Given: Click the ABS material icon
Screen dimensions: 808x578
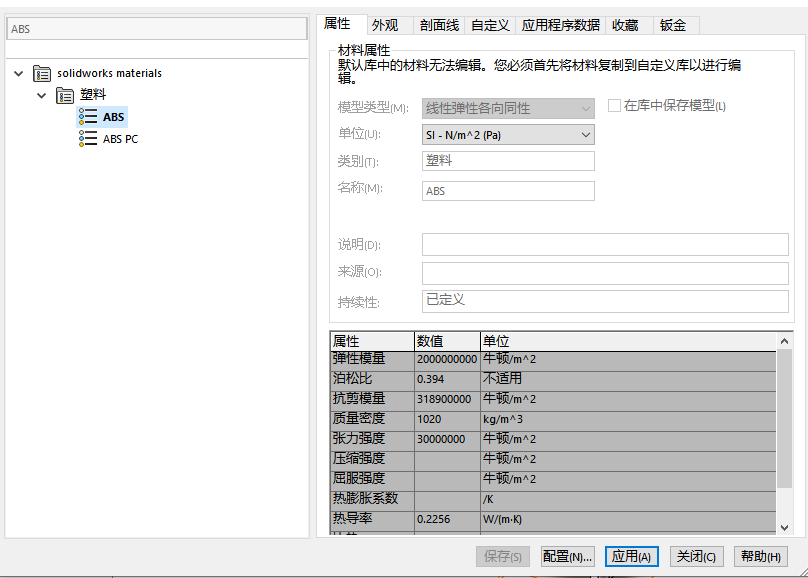Looking at the screenshot, I should (88, 117).
